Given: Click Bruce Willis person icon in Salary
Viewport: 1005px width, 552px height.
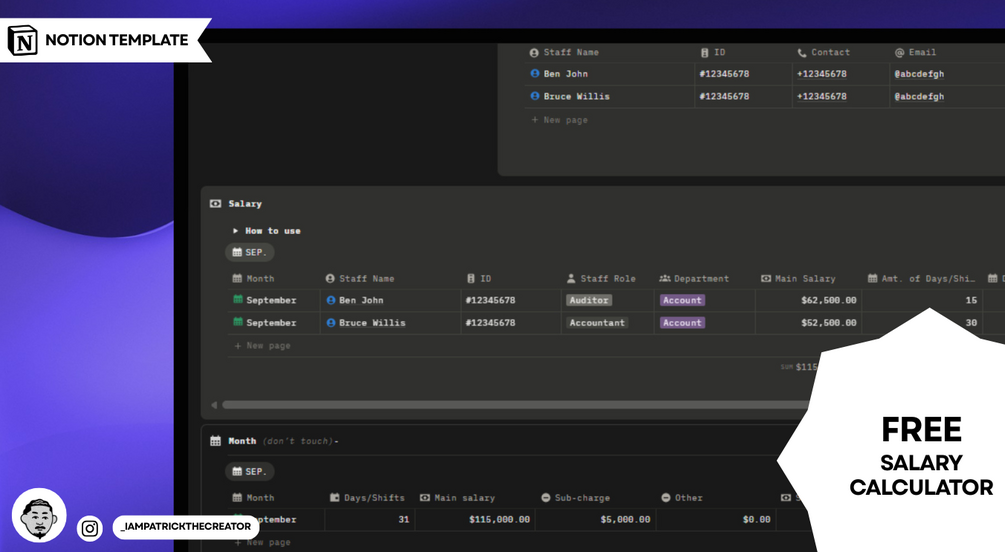Looking at the screenshot, I should coord(331,323).
